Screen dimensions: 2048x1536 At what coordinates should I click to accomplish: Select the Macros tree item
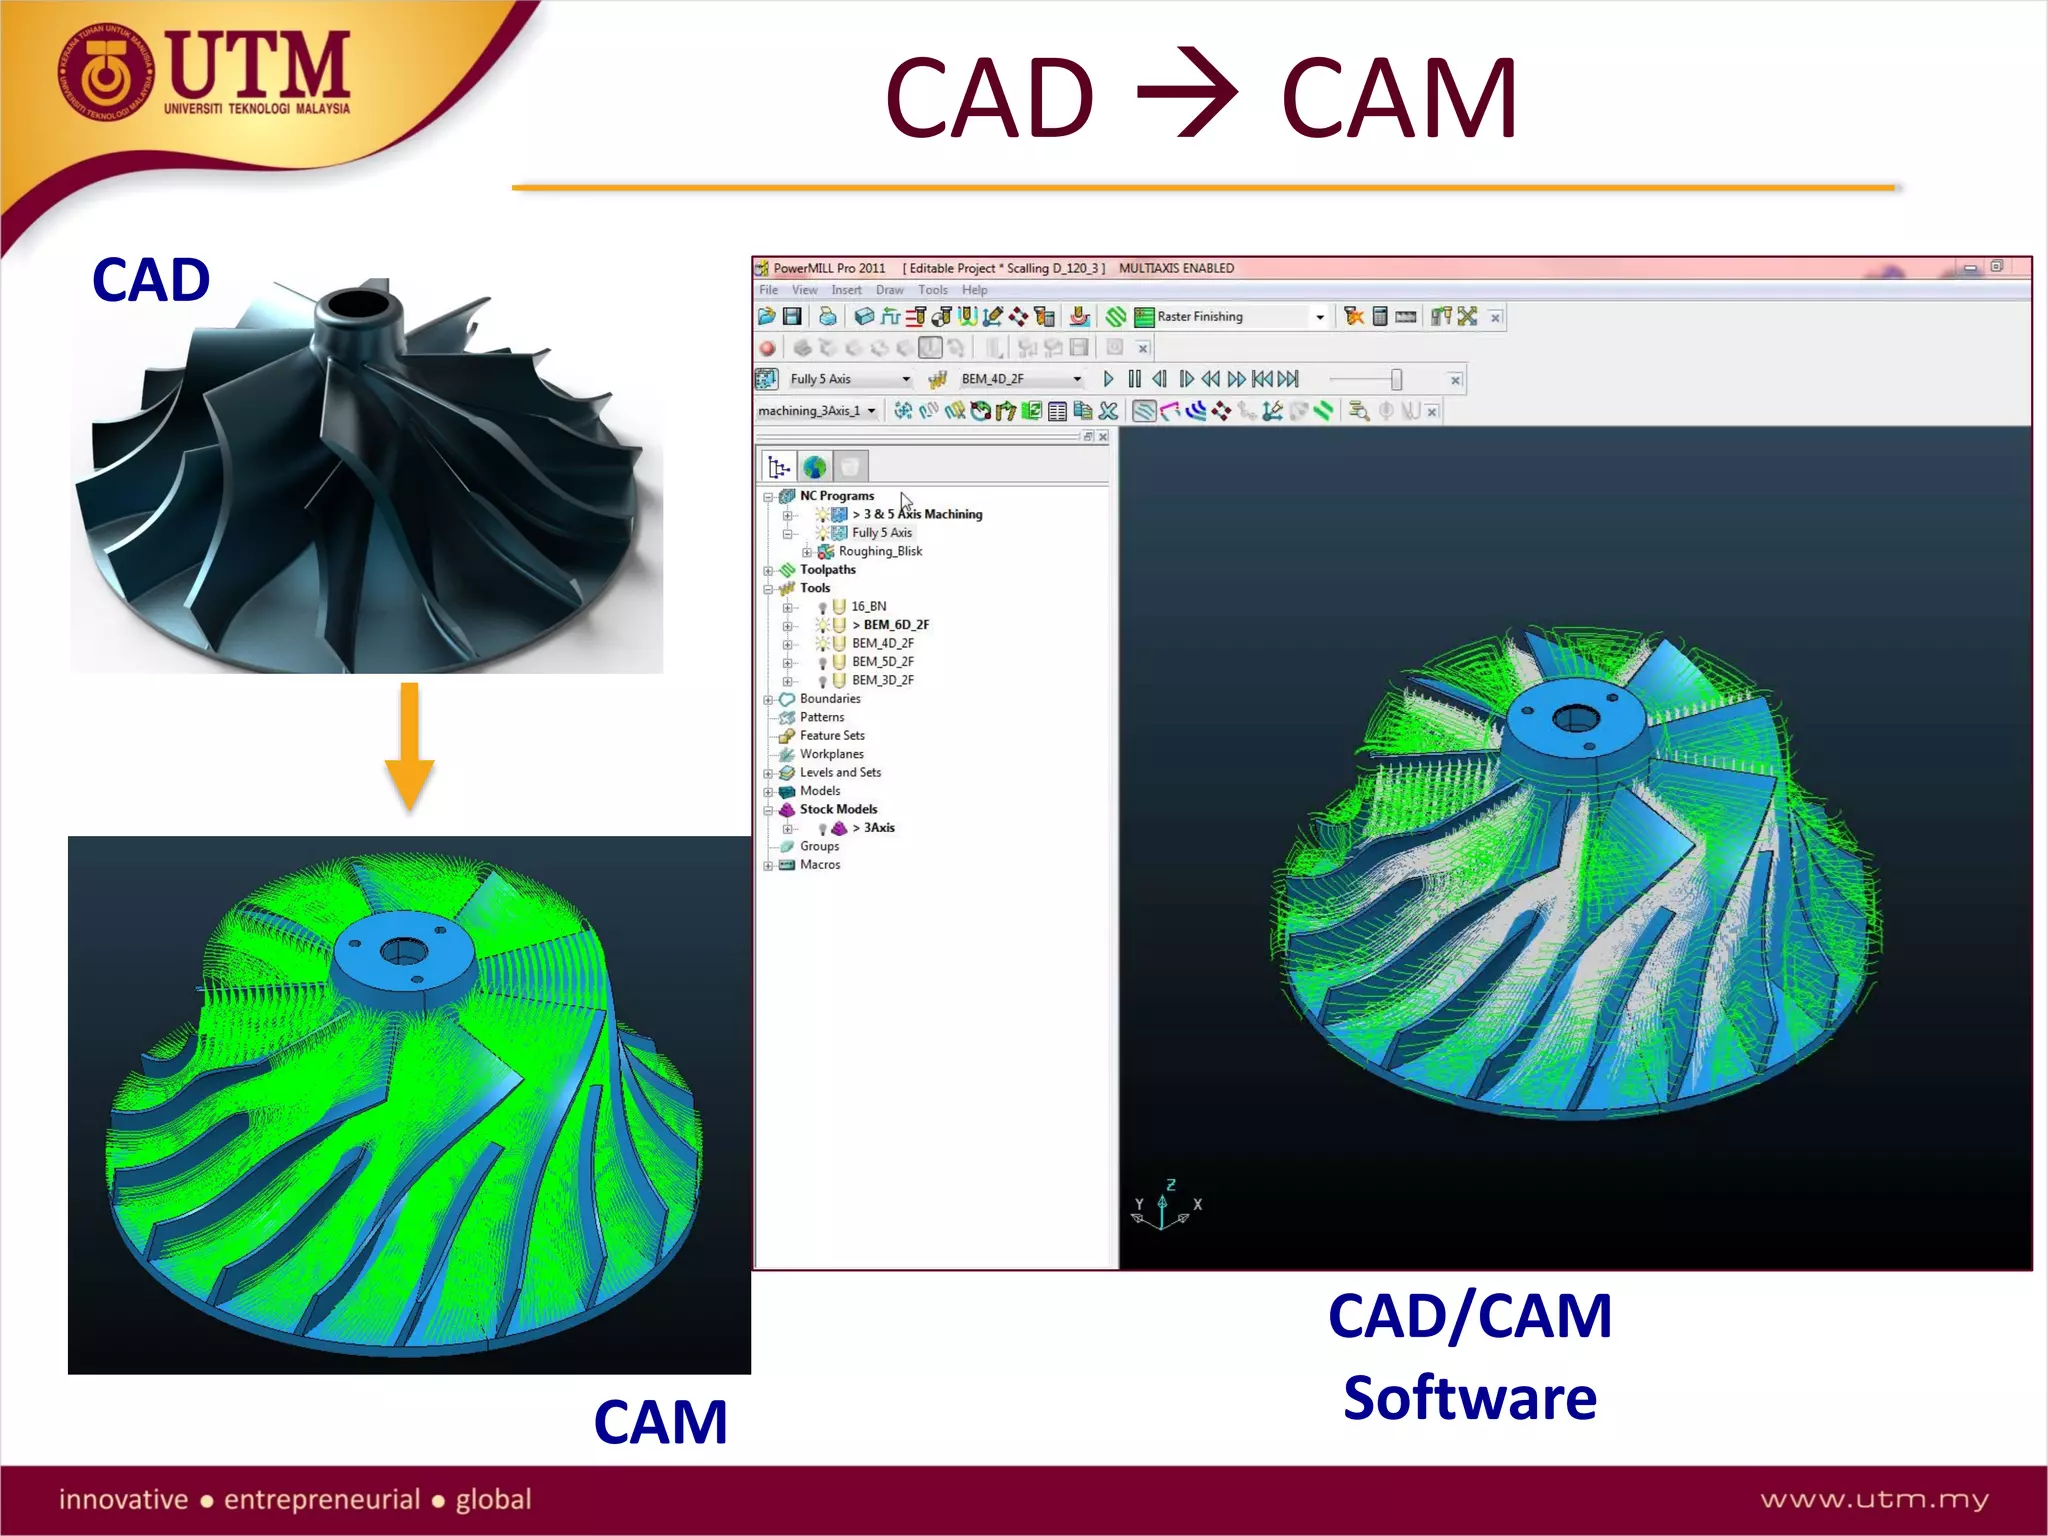click(820, 866)
